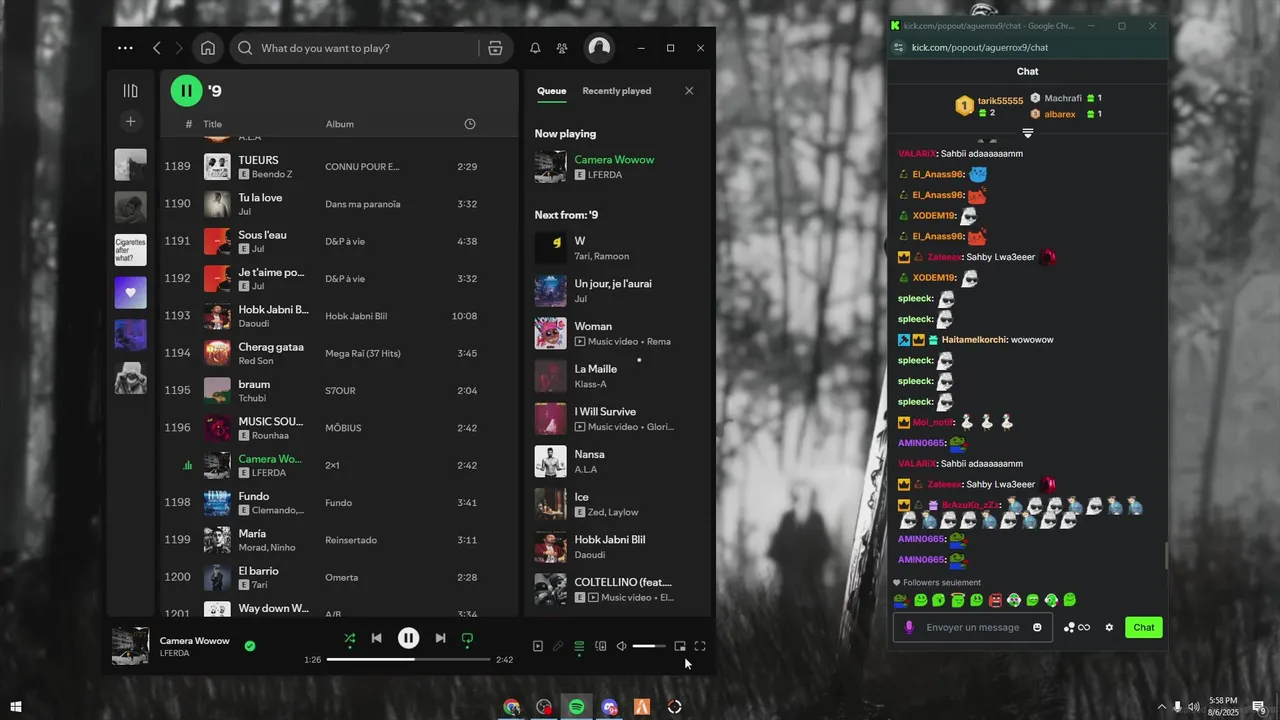Create a playlist with the plus button
Screen dimensions: 1280x720
coord(130,122)
